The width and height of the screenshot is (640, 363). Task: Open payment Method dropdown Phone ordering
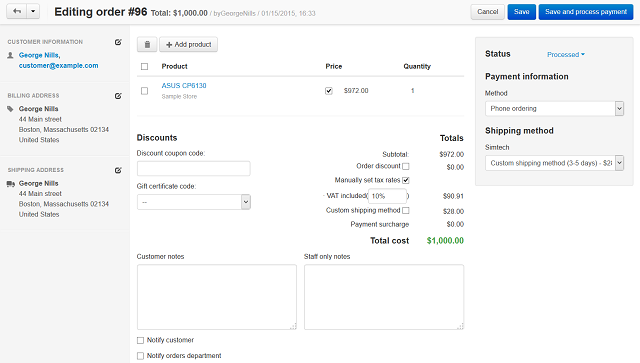tap(554, 109)
